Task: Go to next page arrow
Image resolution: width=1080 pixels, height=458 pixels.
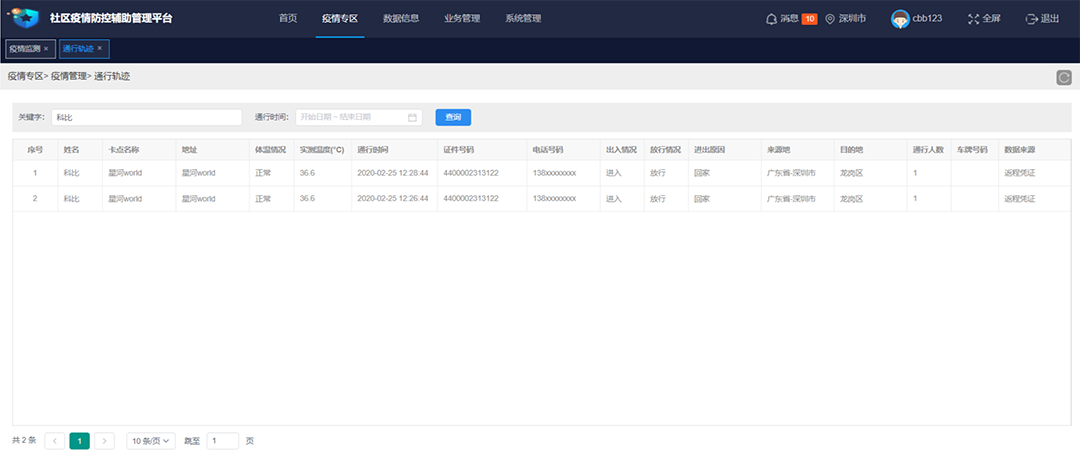Action: click(105, 441)
